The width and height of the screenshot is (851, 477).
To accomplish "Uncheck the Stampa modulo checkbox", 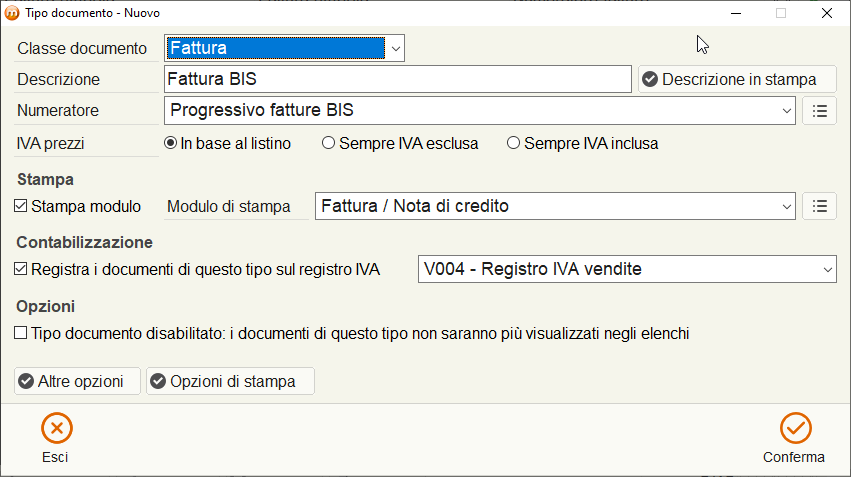I will [21, 206].
